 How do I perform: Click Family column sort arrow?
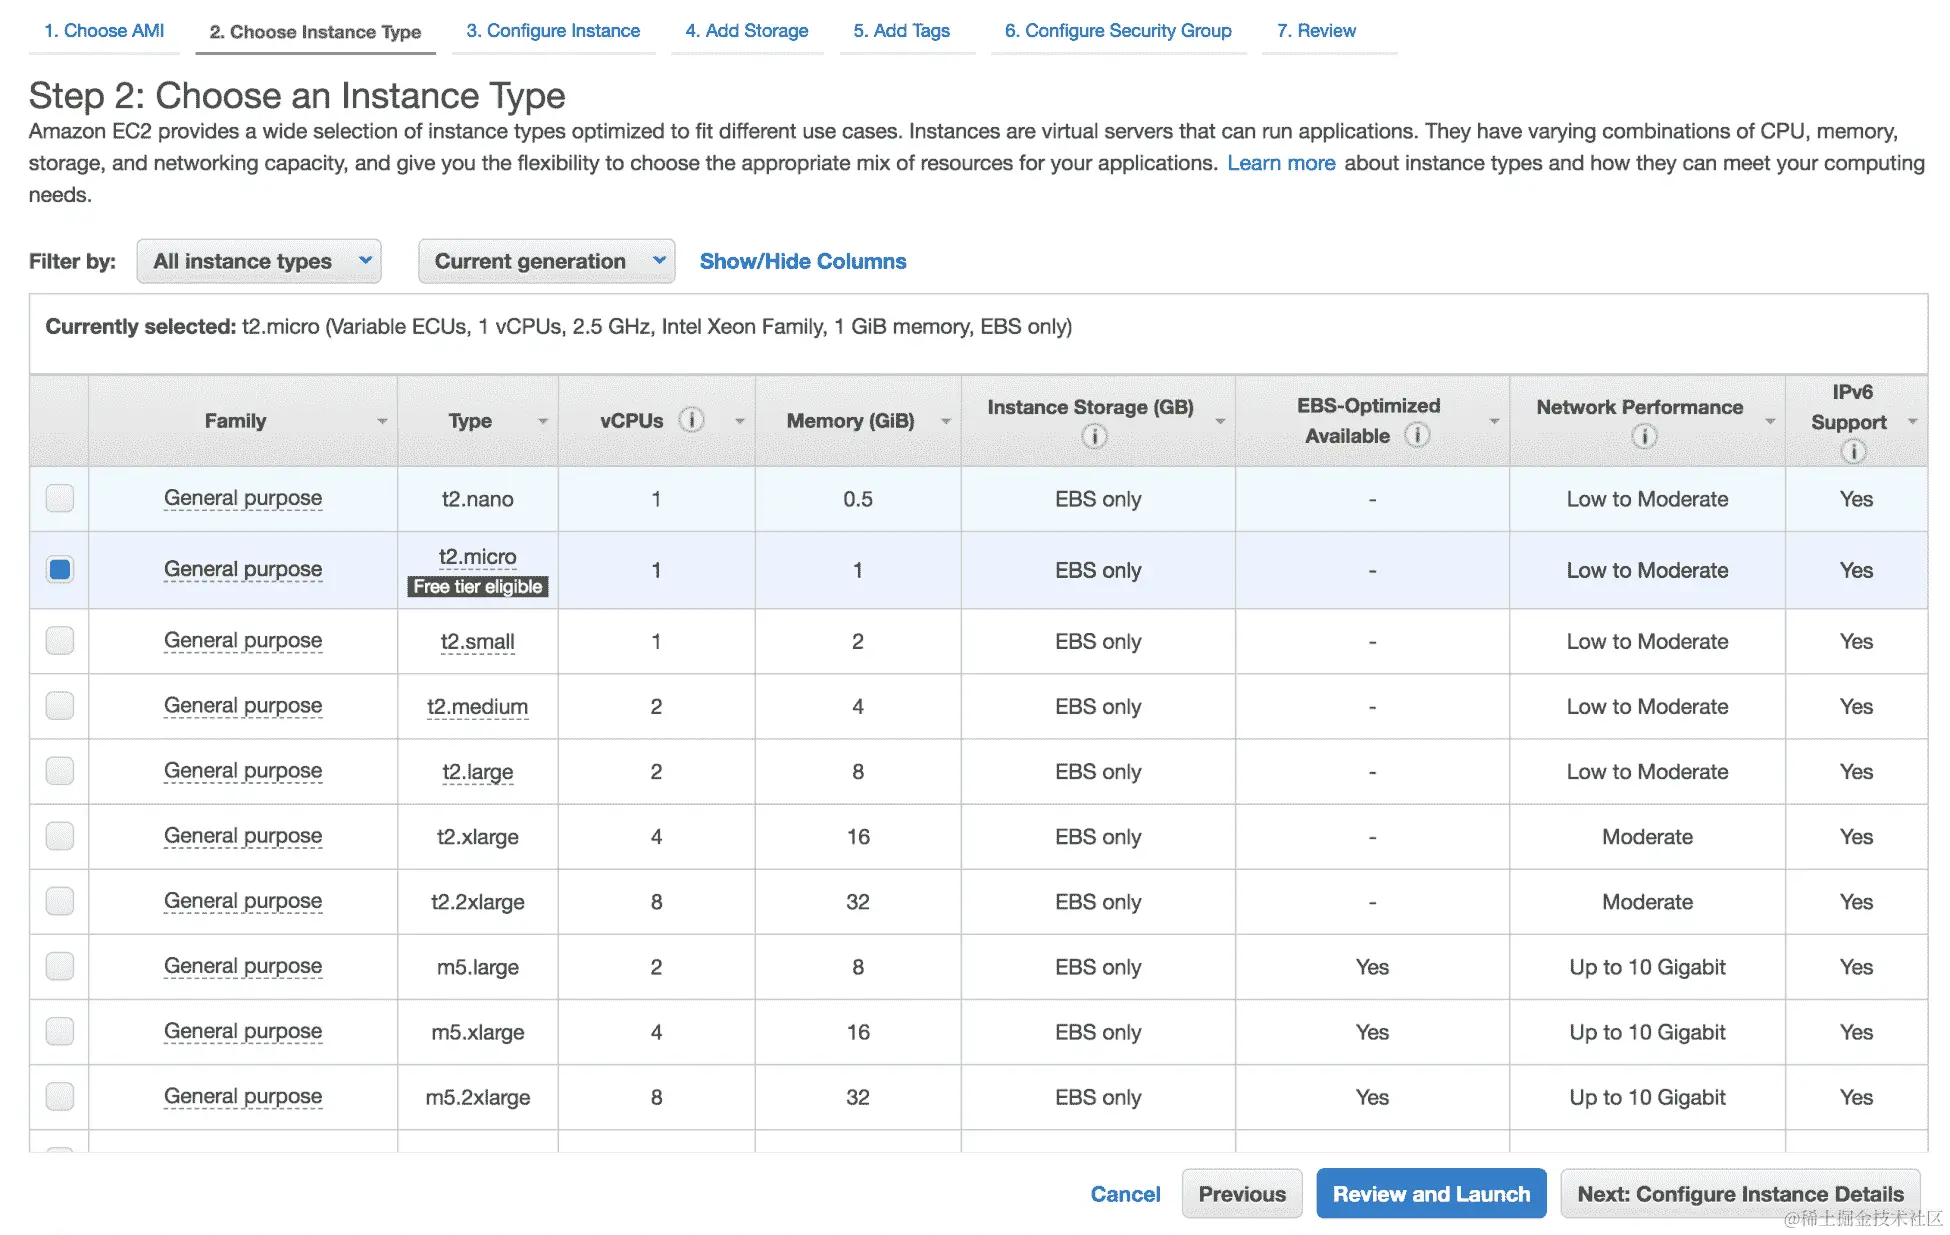(382, 422)
